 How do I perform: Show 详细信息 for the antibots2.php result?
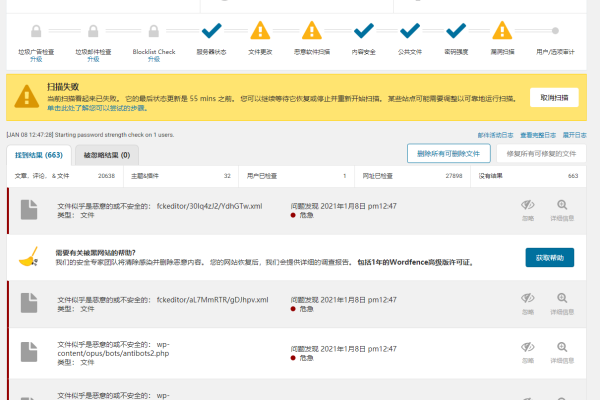point(562,350)
